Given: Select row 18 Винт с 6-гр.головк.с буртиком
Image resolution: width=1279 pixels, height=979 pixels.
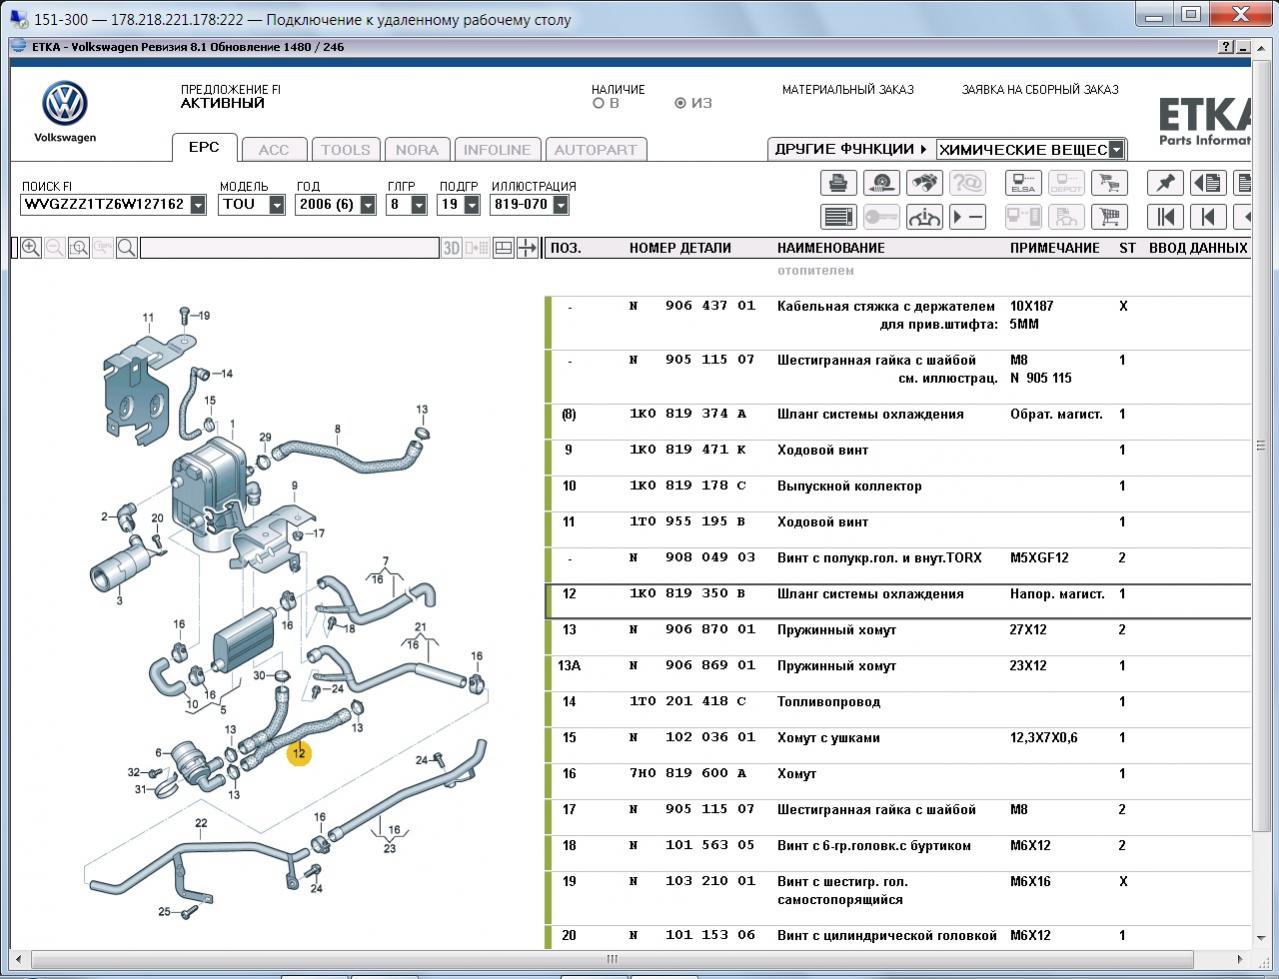Looking at the screenshot, I should (898, 854).
